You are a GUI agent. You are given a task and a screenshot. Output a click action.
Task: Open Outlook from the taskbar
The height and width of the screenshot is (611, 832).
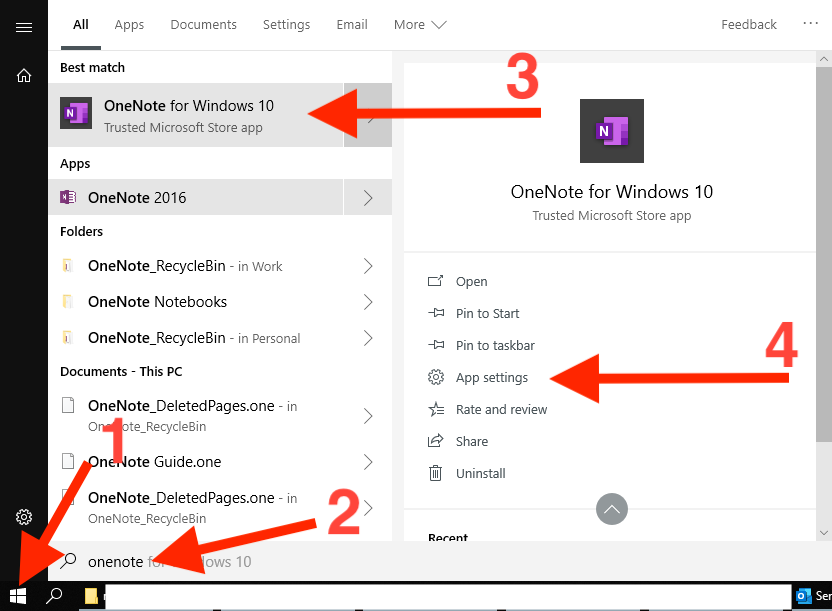[x=804, y=596]
